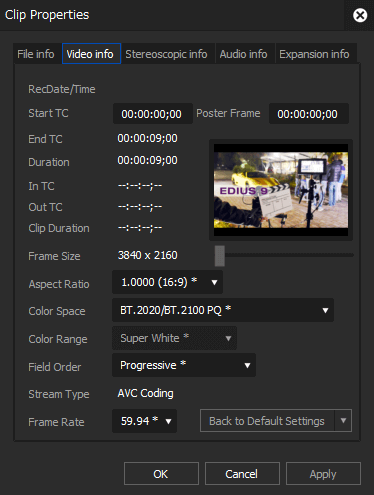The width and height of the screenshot is (374, 495).
Task: Click the Cancel button
Action: pyautogui.click(x=242, y=474)
